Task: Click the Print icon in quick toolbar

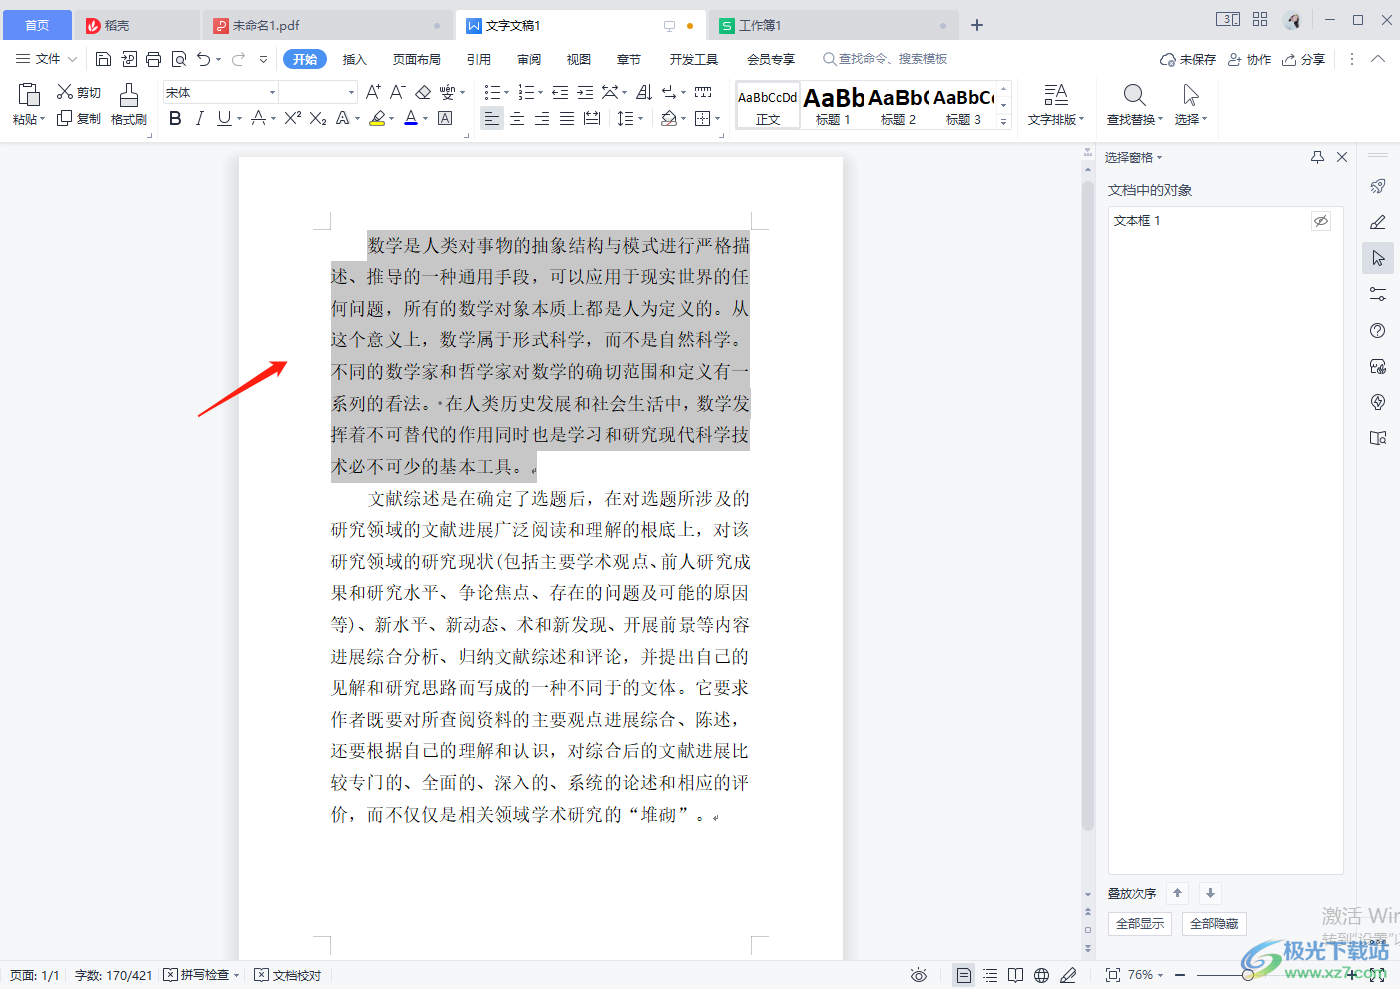Action: tap(153, 59)
